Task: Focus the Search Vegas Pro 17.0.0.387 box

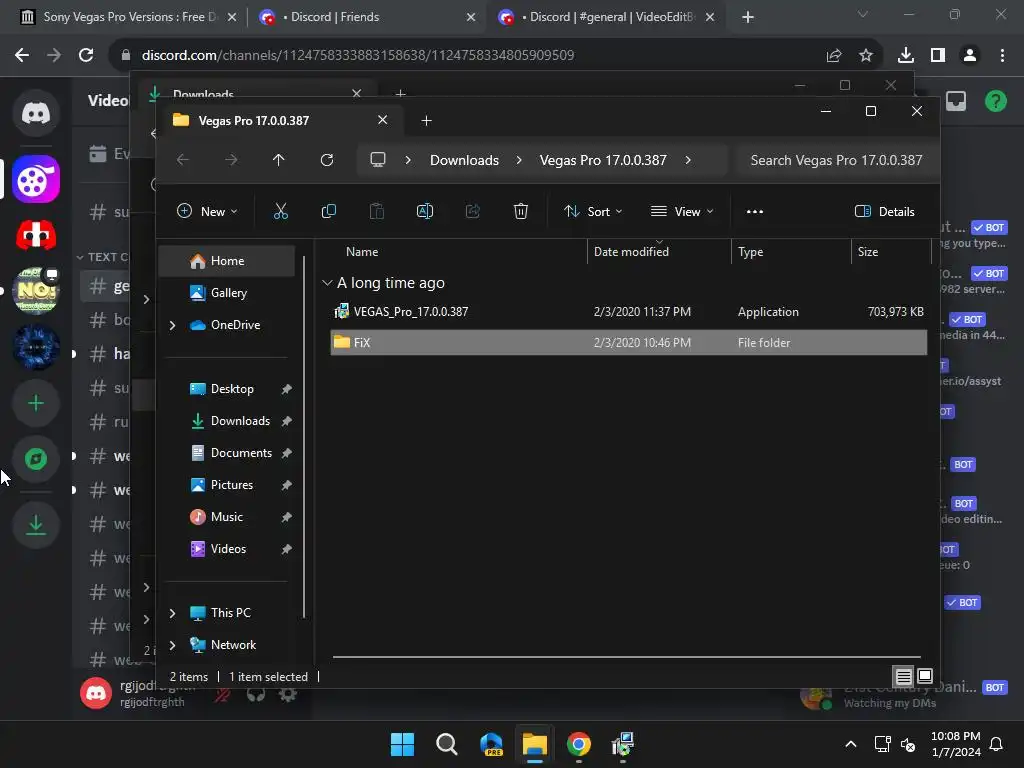Action: (837, 160)
